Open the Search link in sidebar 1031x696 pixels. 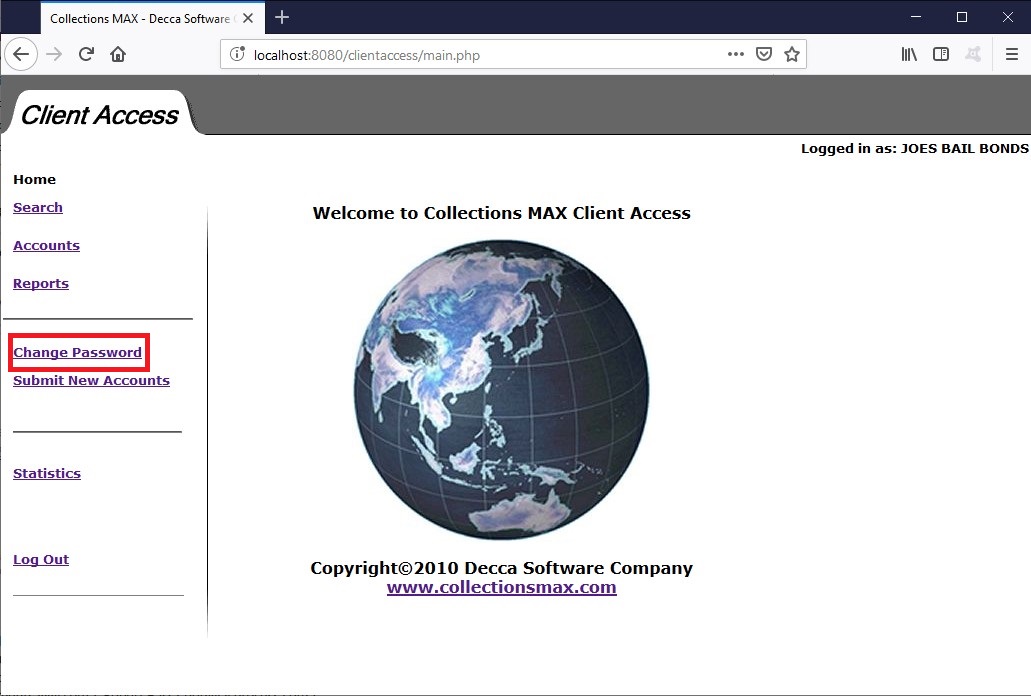point(38,208)
